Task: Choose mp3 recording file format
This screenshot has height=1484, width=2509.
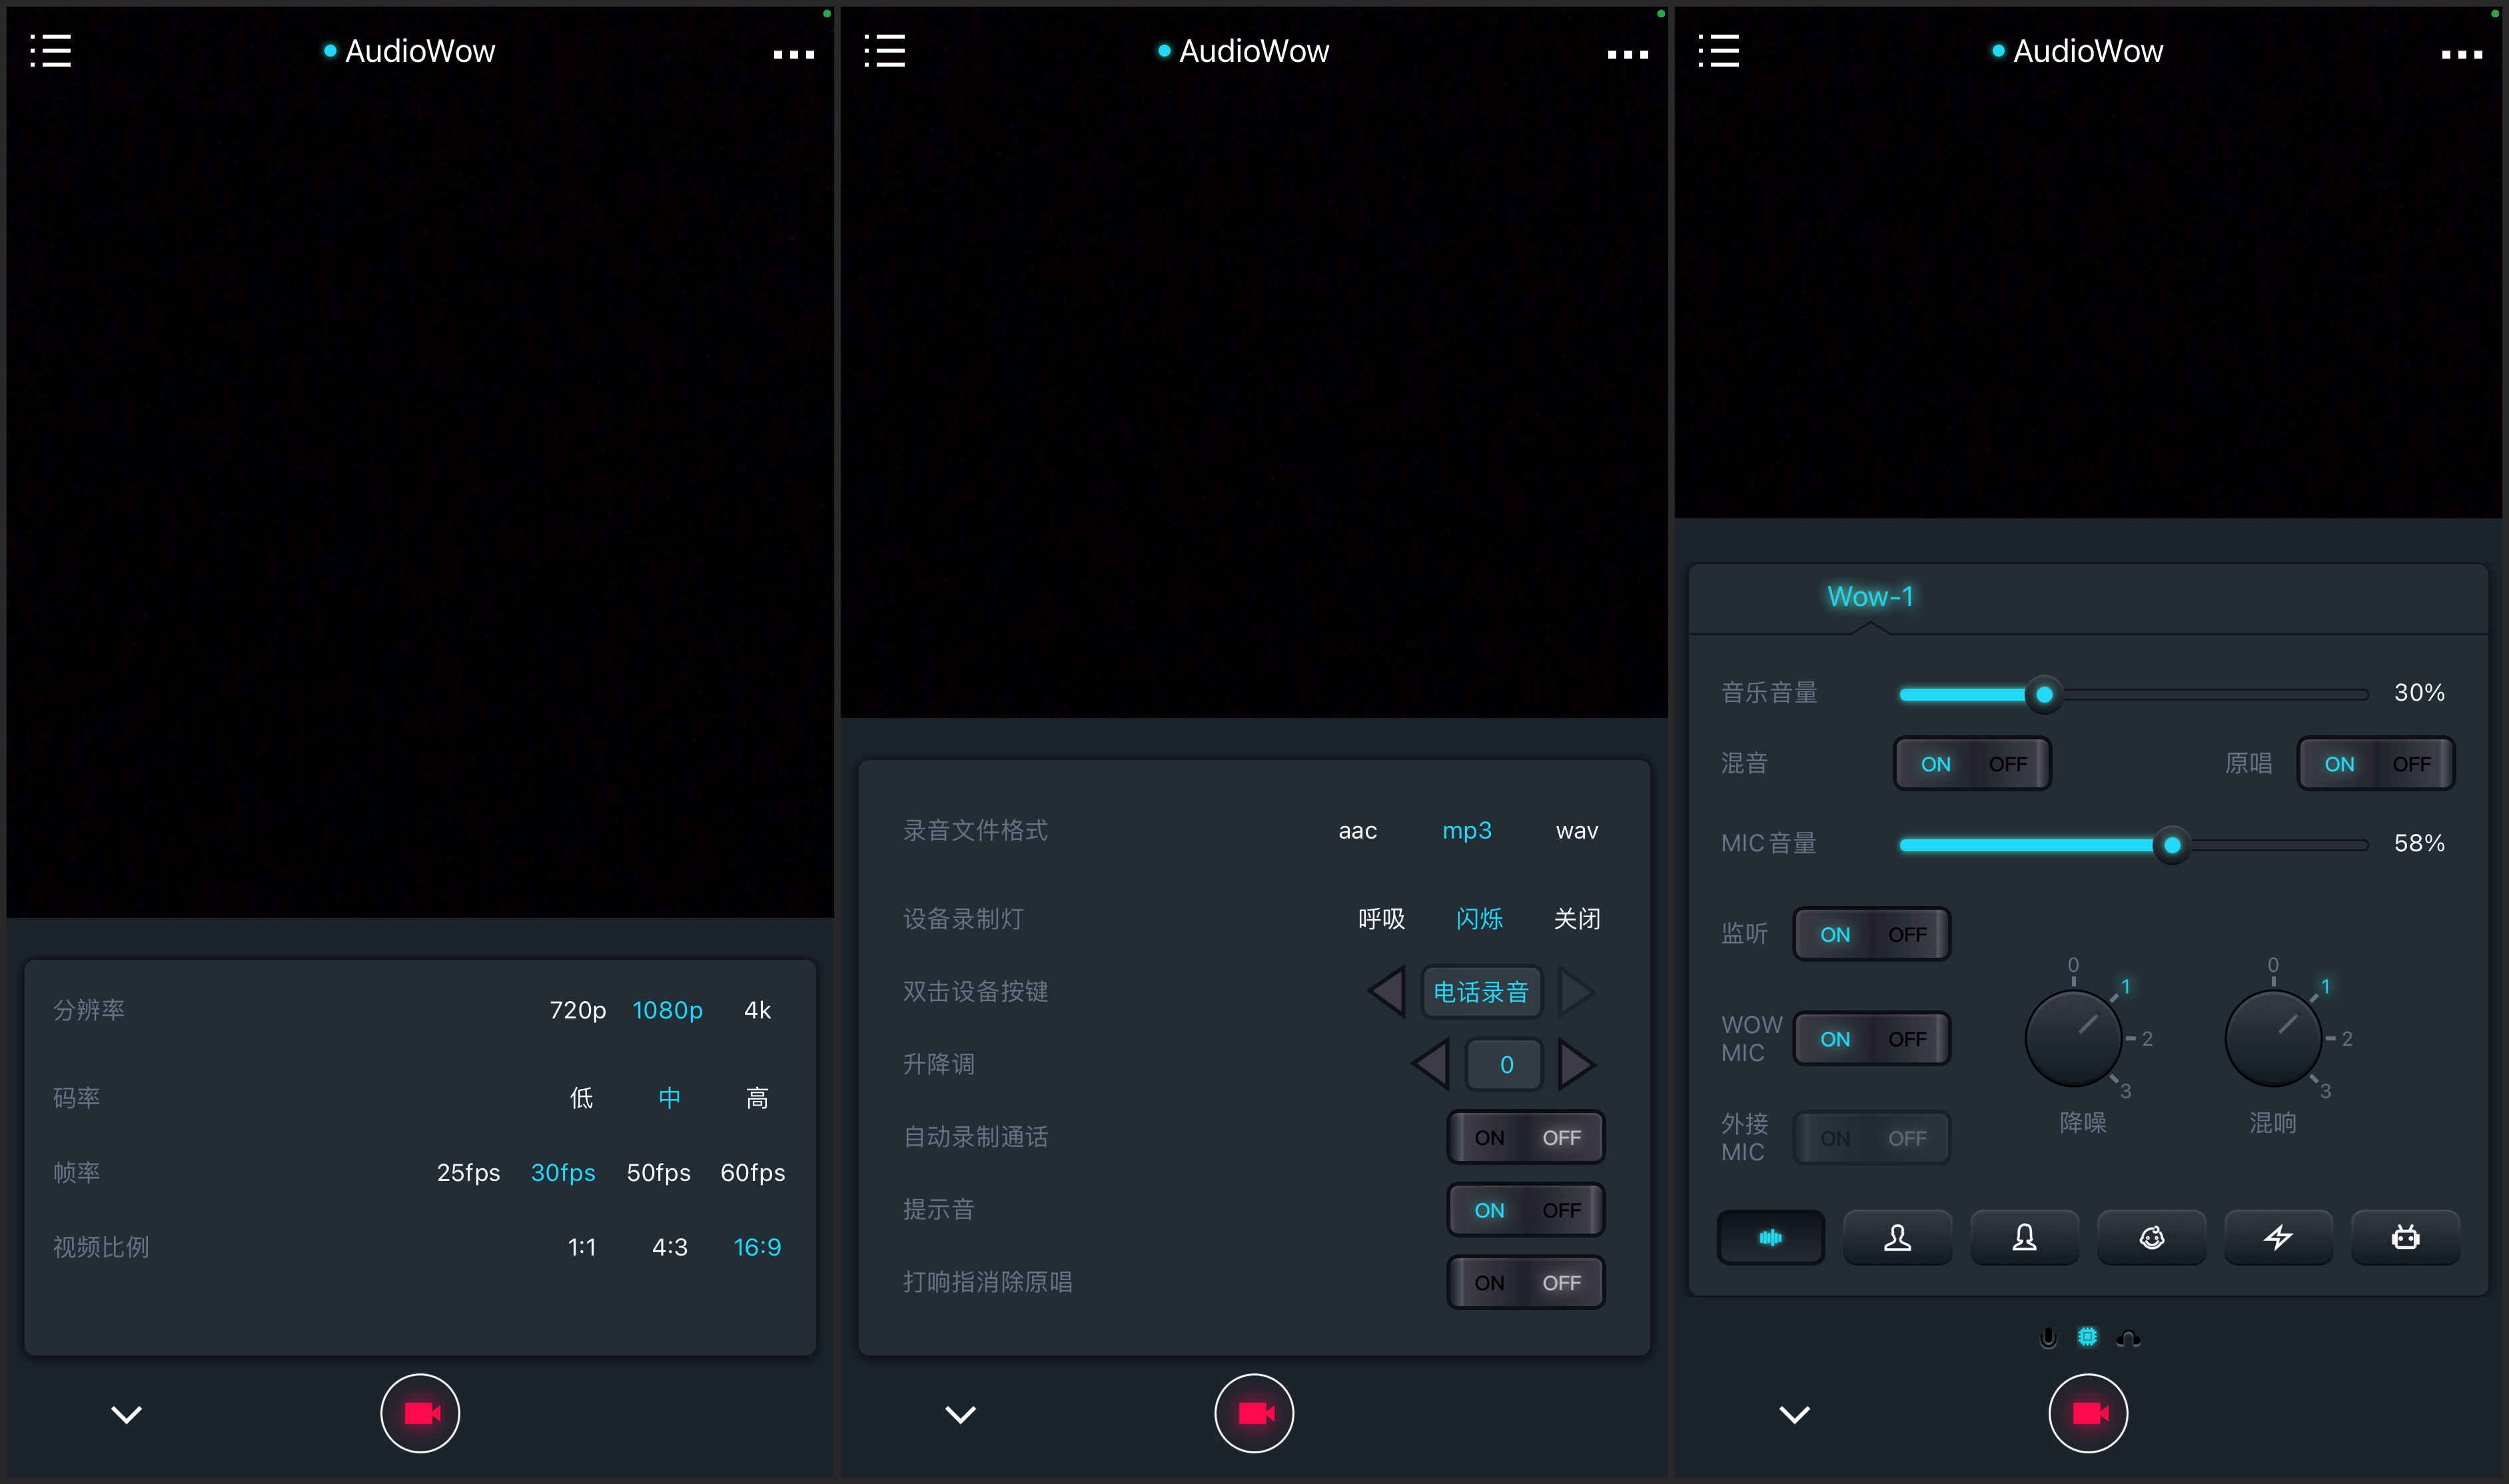Action: pyautogui.click(x=1467, y=831)
